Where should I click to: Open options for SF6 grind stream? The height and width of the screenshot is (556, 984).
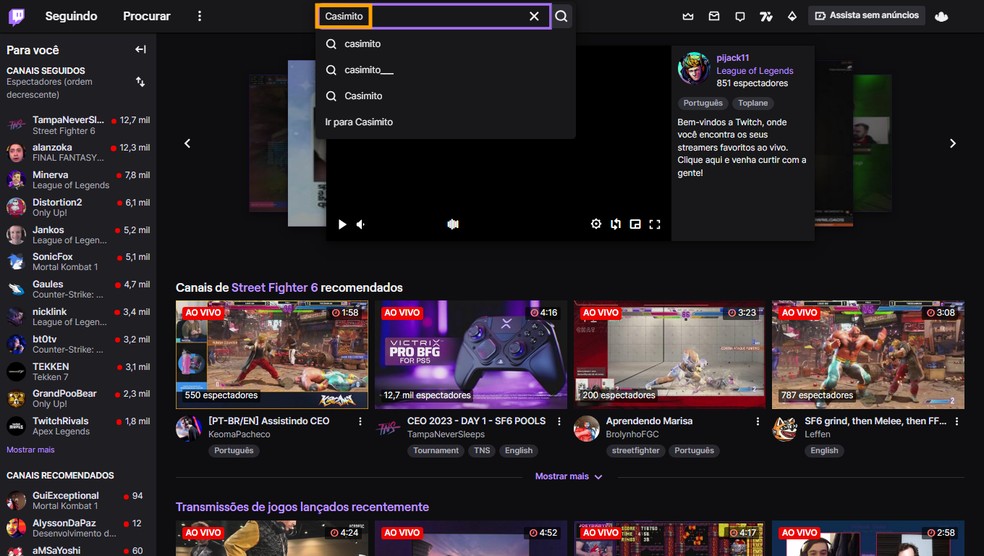[956, 422]
